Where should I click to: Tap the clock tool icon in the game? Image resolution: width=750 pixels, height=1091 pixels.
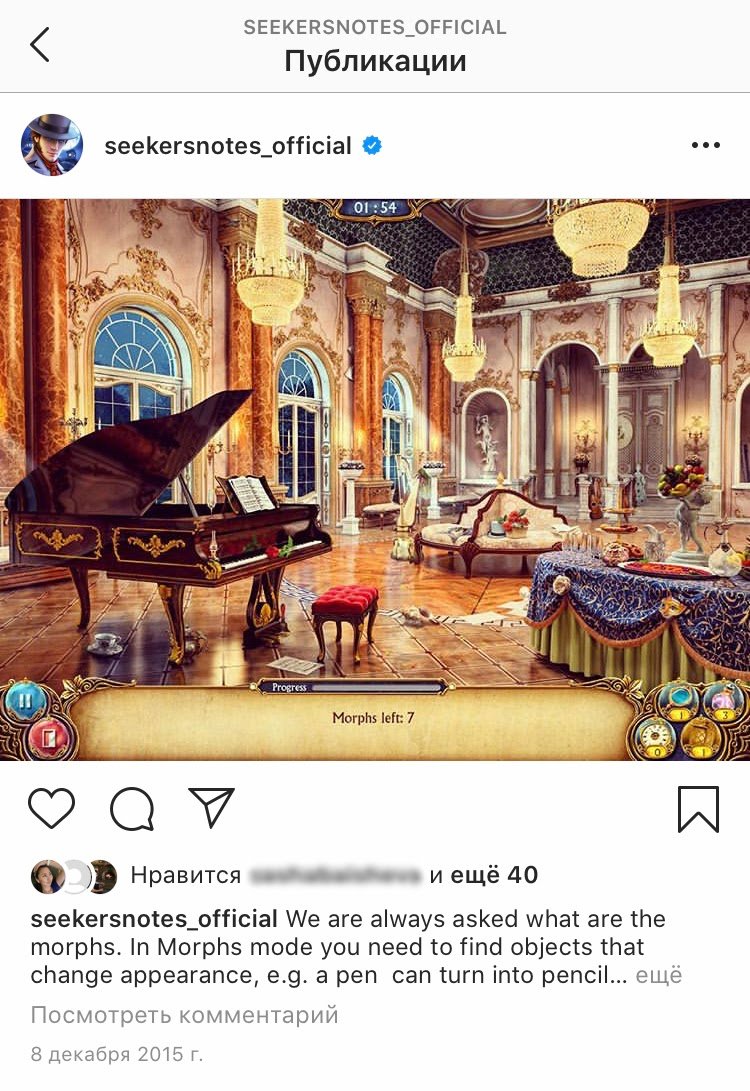(656, 740)
